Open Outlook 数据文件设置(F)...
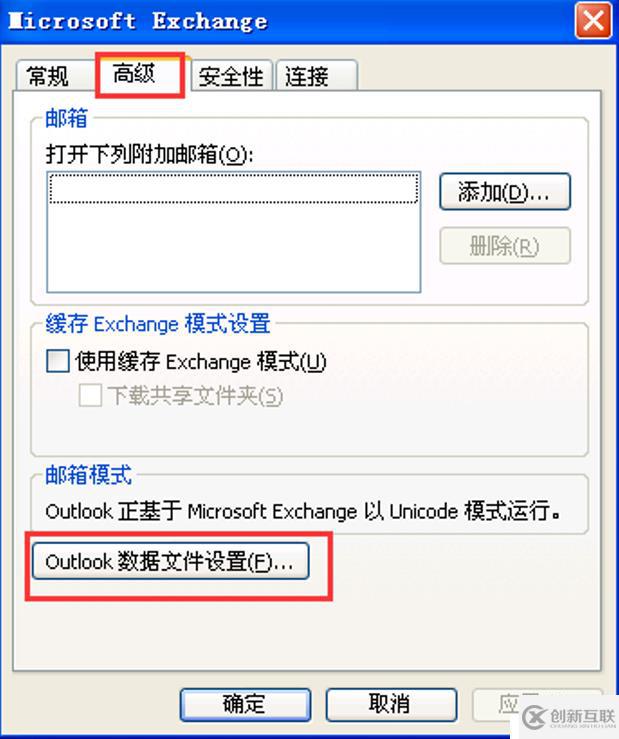Screen dimensions: 619x739 pyautogui.click(x=171, y=561)
